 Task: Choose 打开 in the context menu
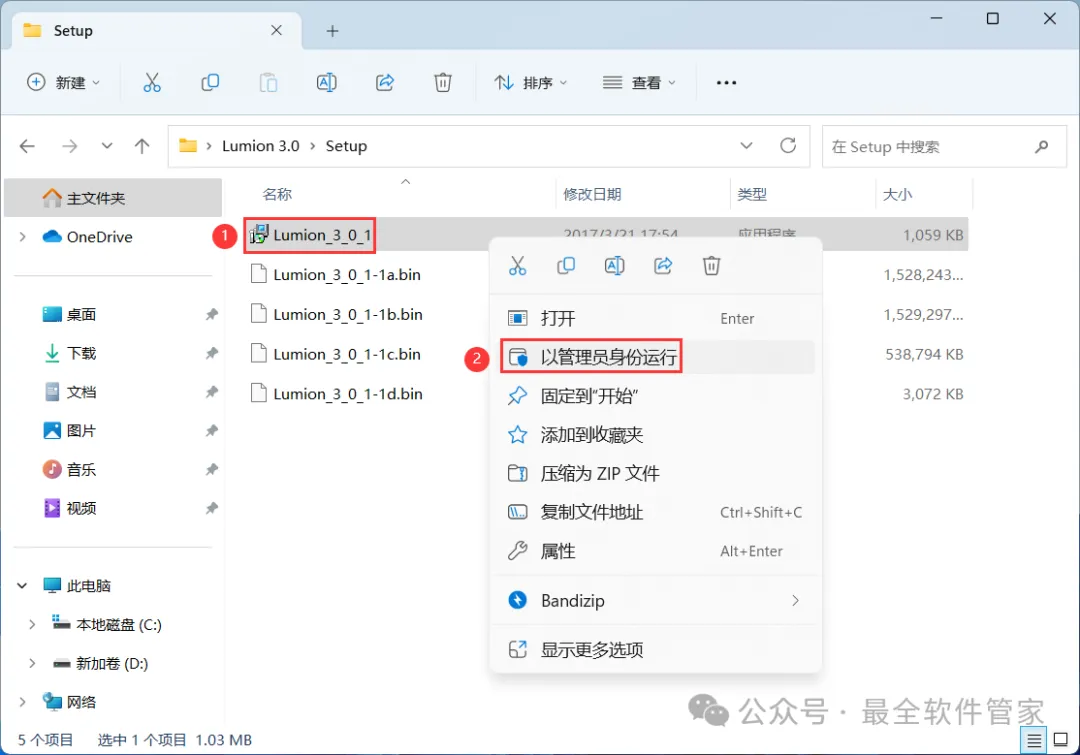coord(655,318)
